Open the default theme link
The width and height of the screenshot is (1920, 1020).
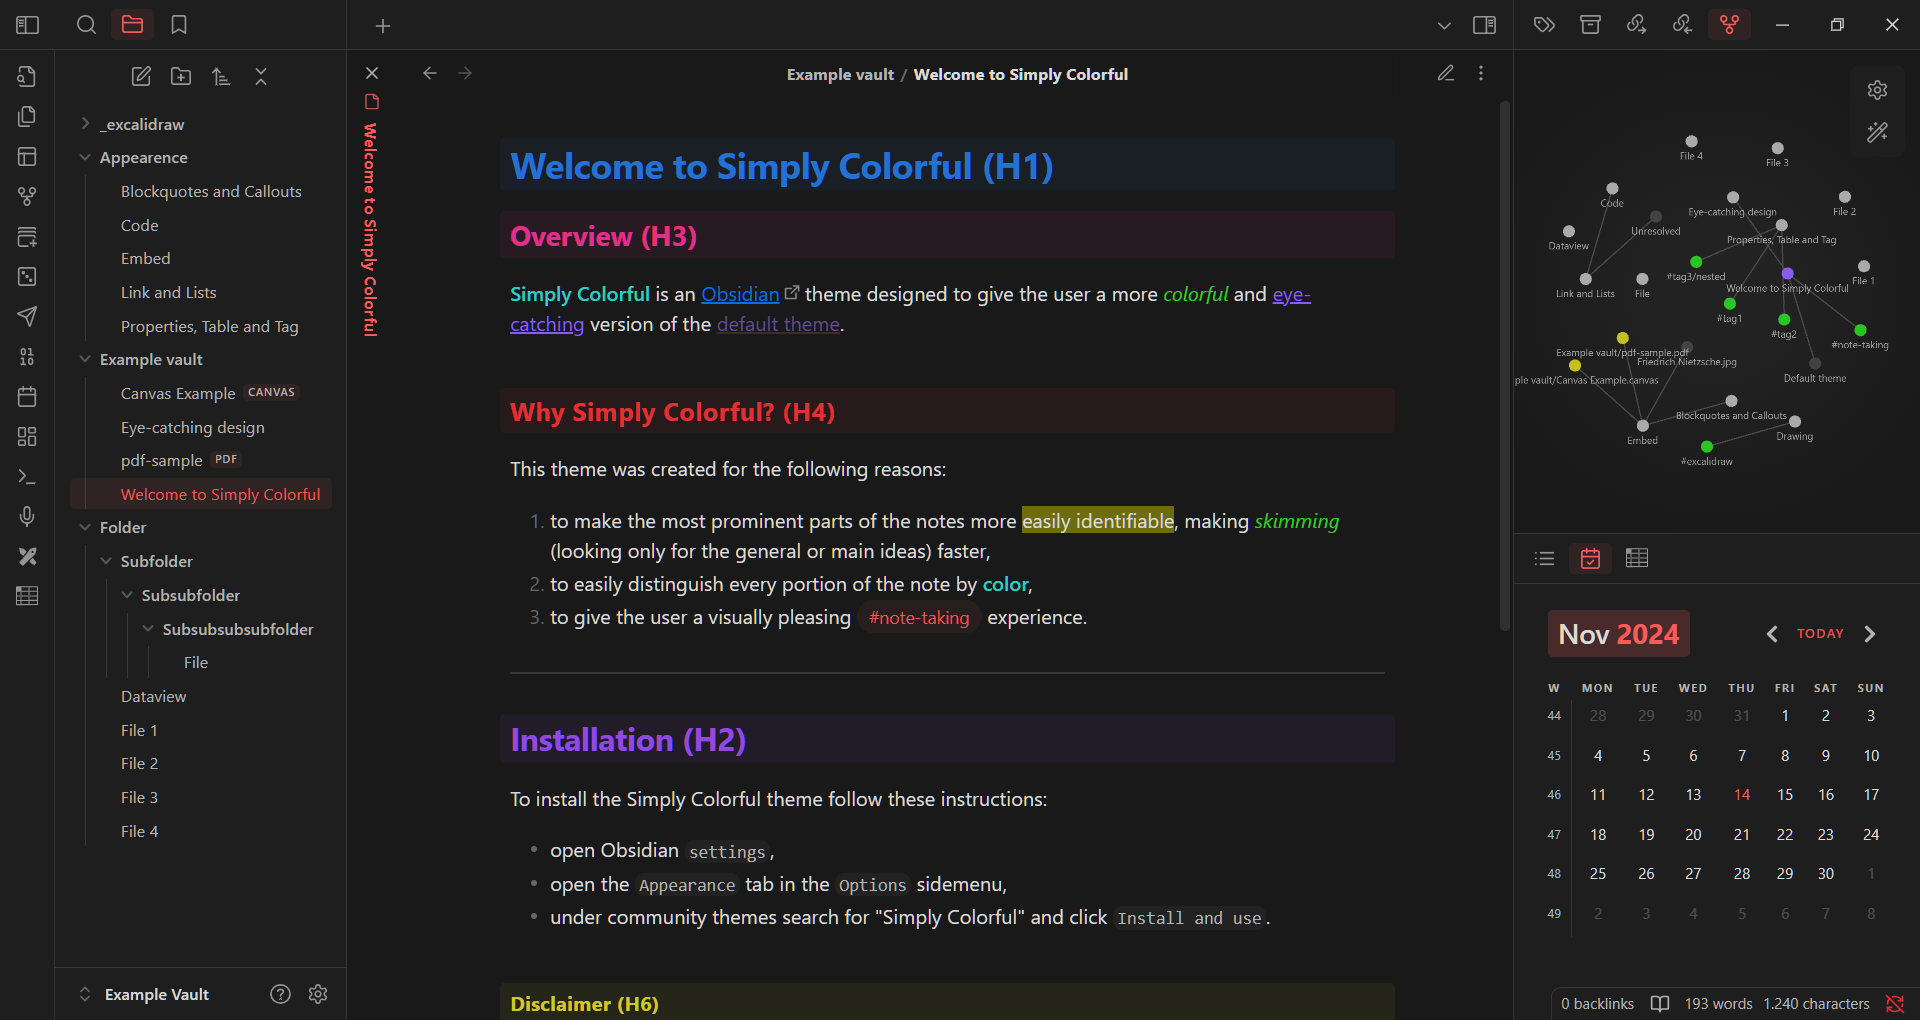(x=778, y=324)
